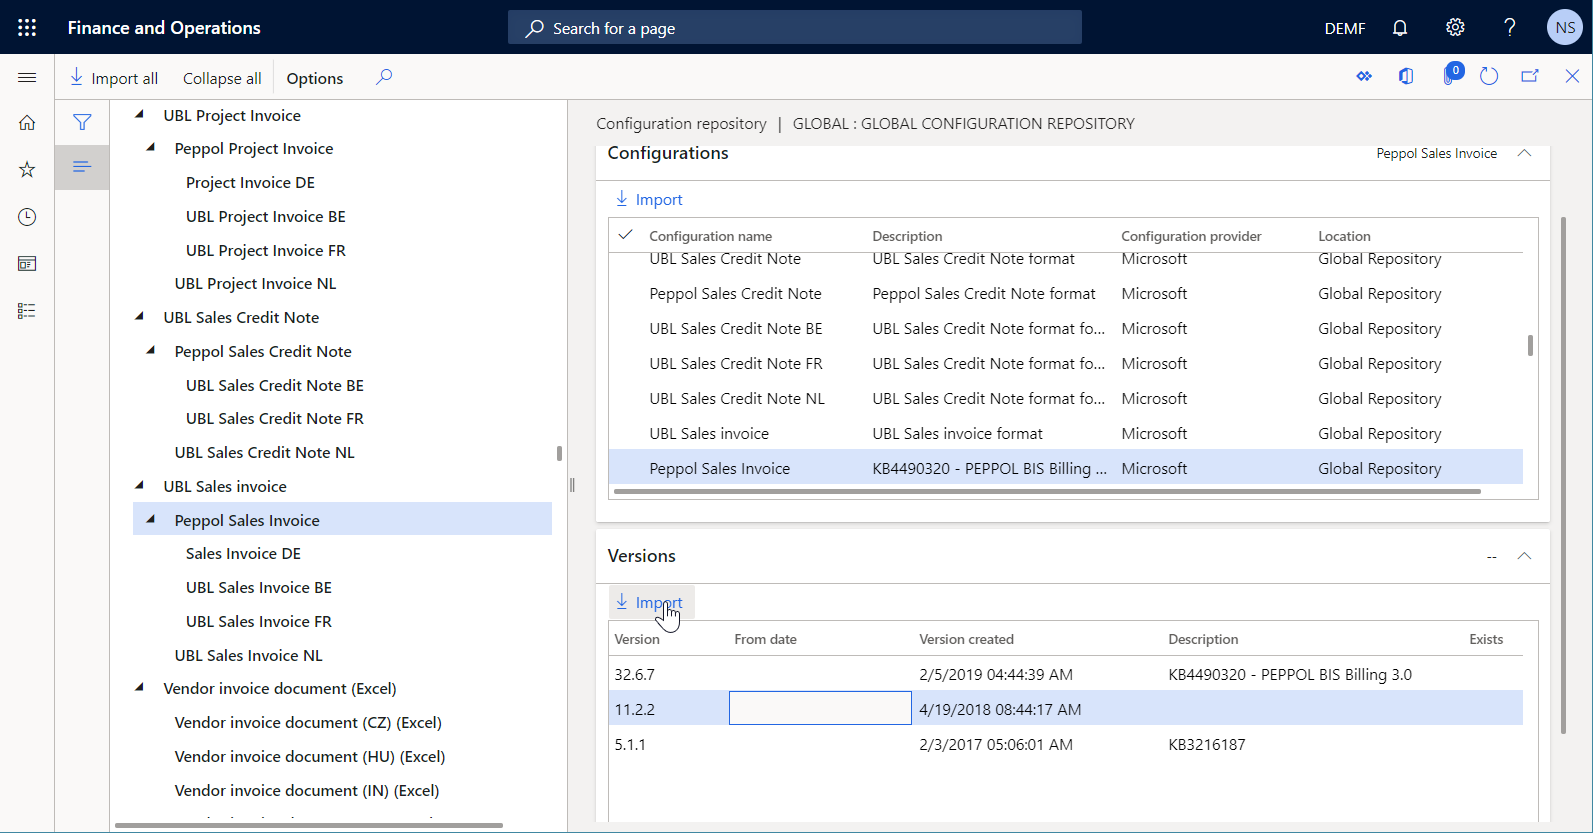Select UBL Project Invoice NL in the tree

pyautogui.click(x=255, y=283)
